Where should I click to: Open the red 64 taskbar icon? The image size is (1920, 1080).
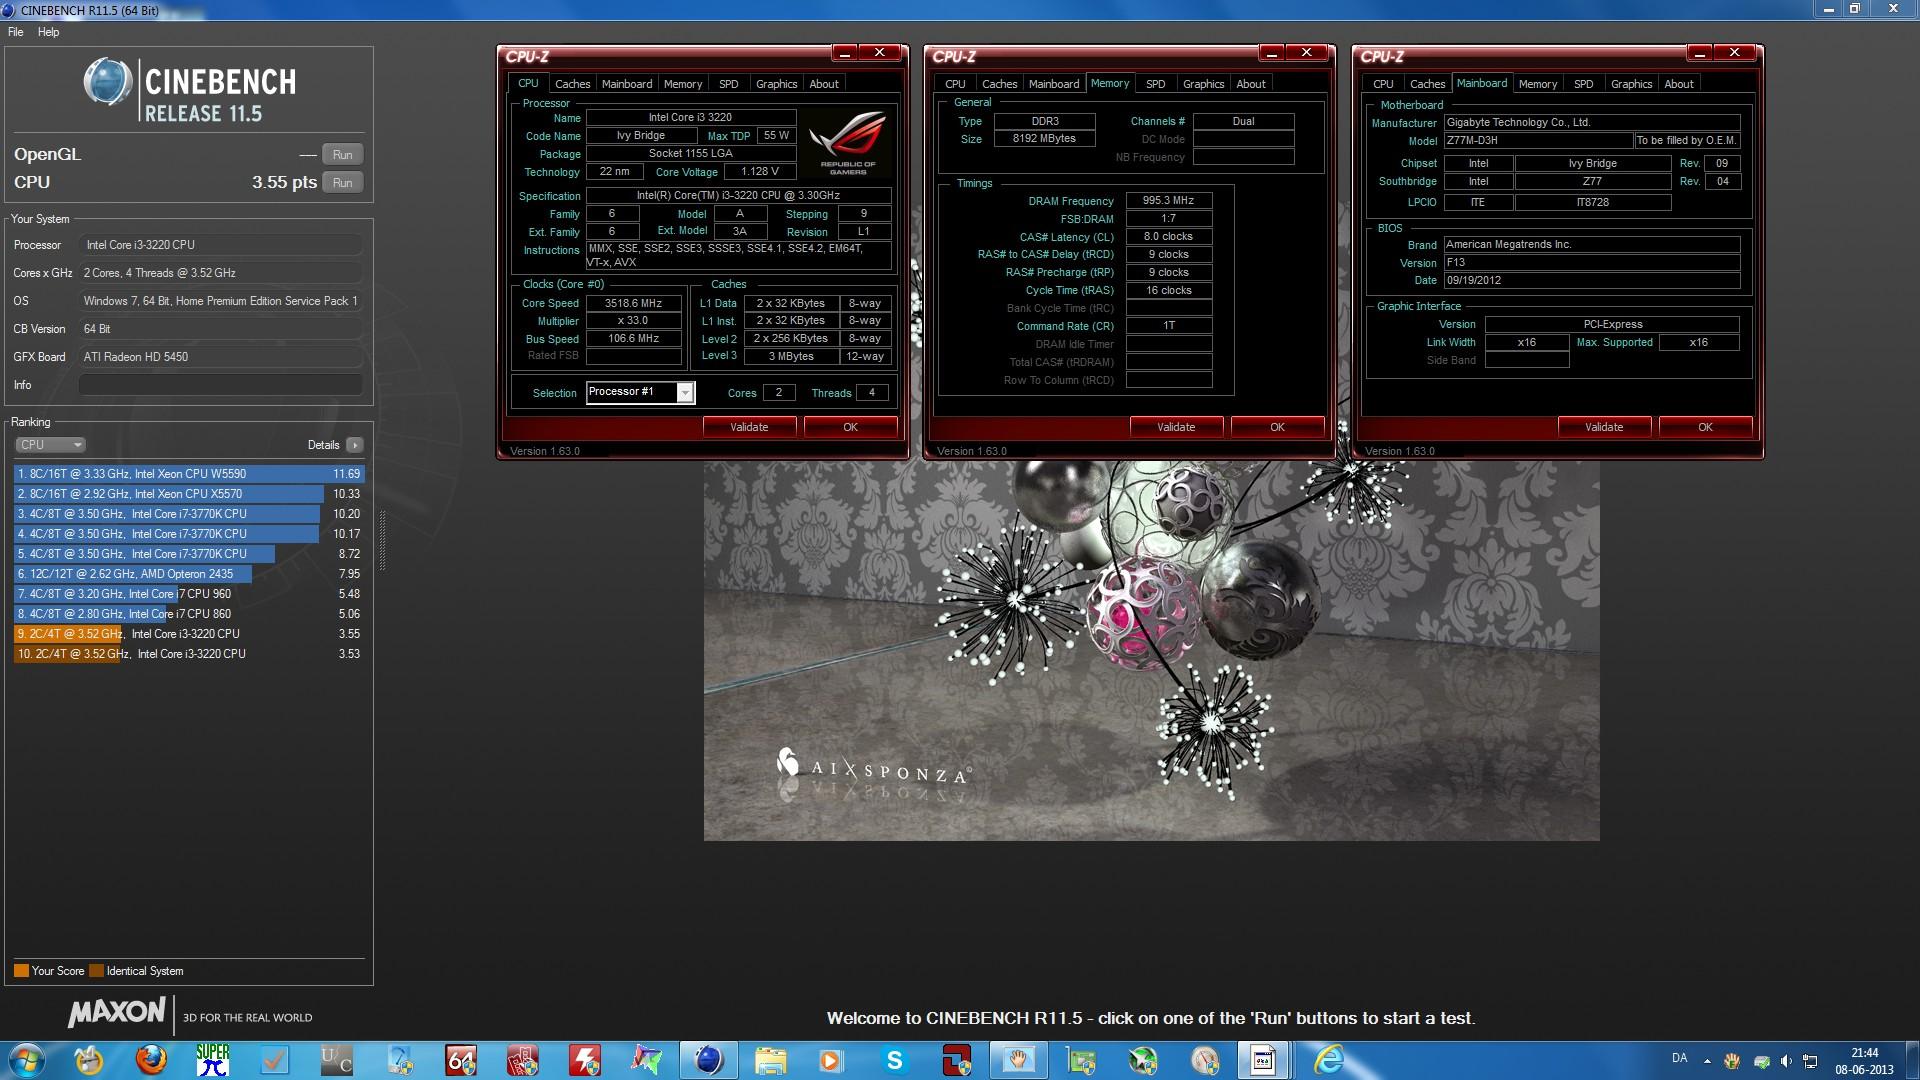click(460, 1060)
